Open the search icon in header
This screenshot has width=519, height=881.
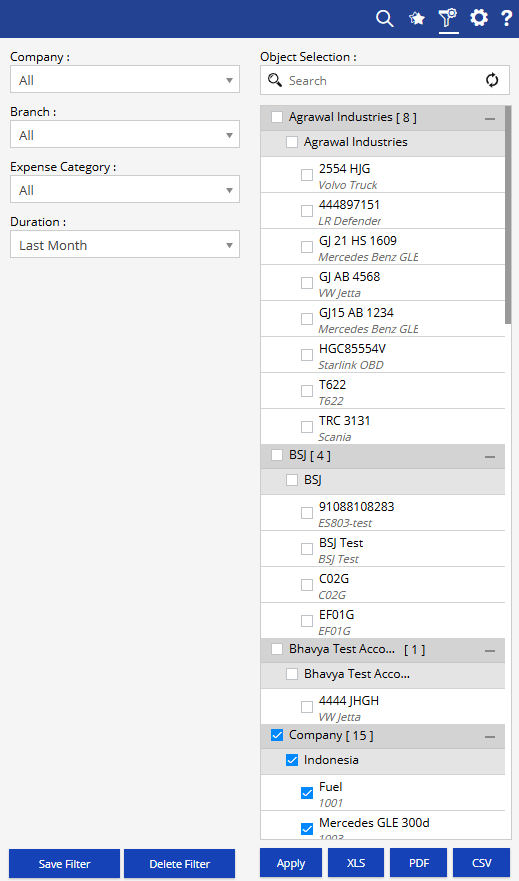pyautogui.click(x=385, y=19)
